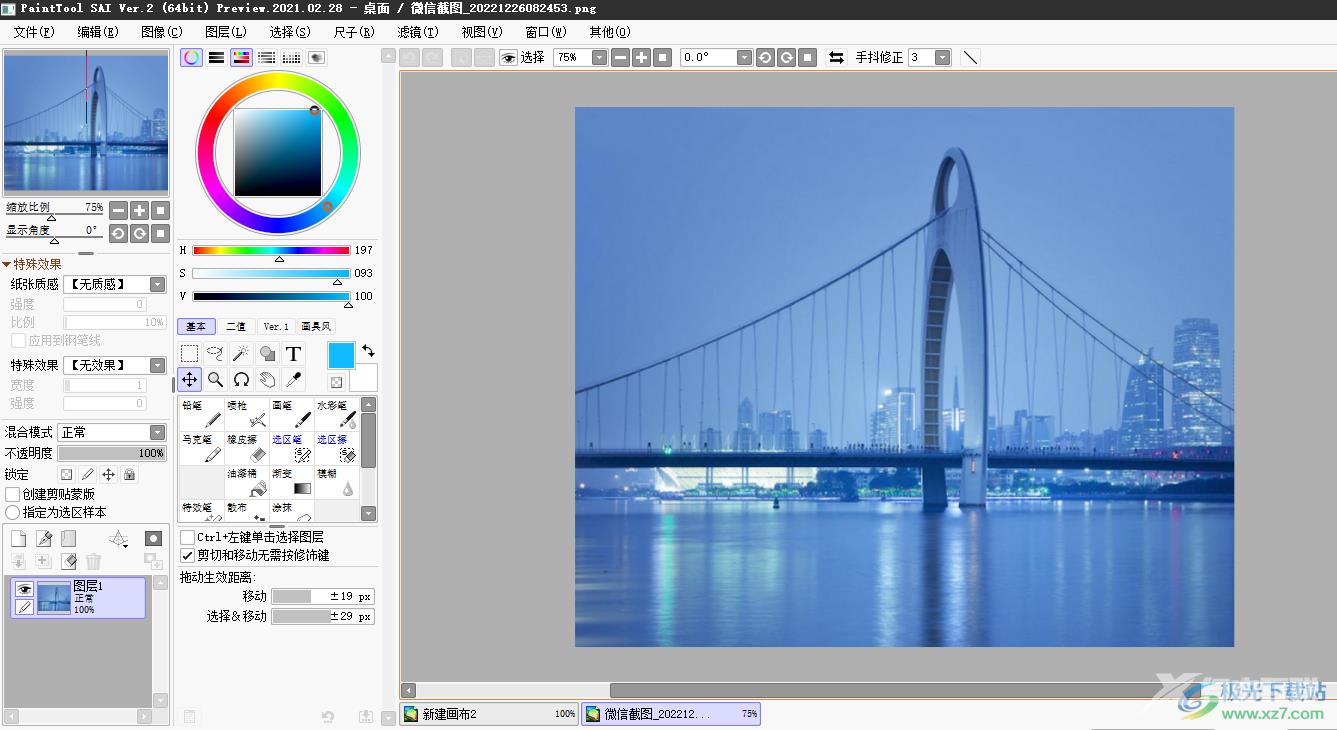Activate the Zoom magnifier tool
Viewport: 1337px width, 730px height.
click(x=215, y=379)
